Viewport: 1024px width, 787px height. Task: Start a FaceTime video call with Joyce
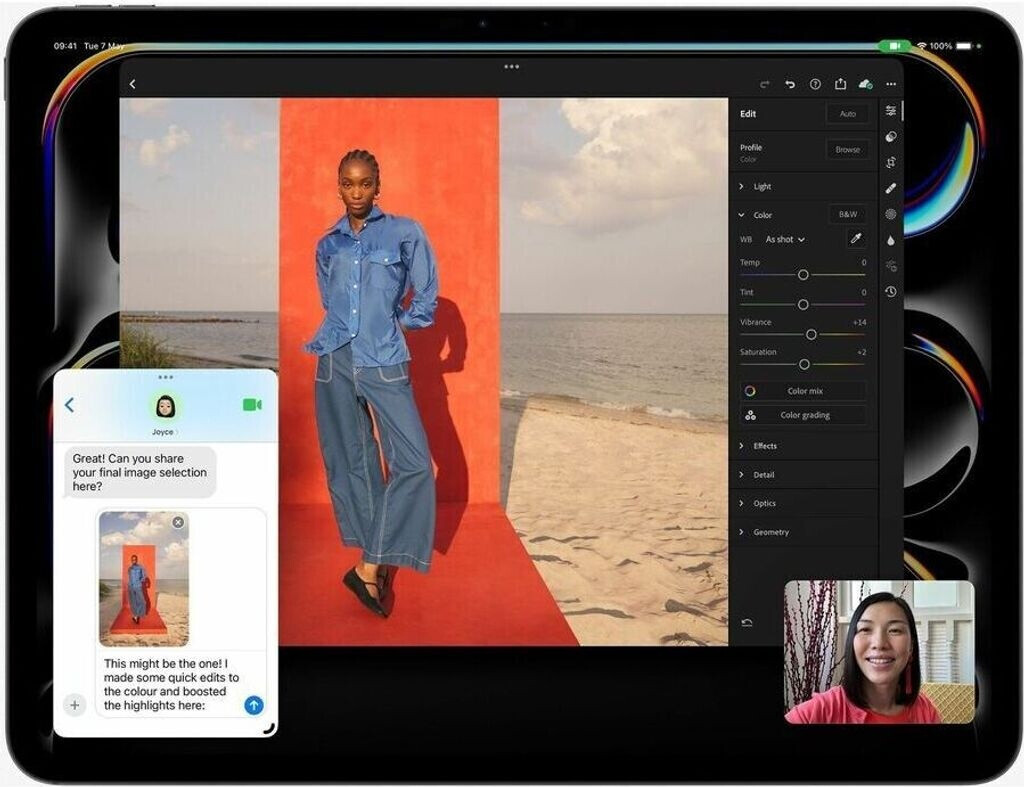(x=252, y=405)
